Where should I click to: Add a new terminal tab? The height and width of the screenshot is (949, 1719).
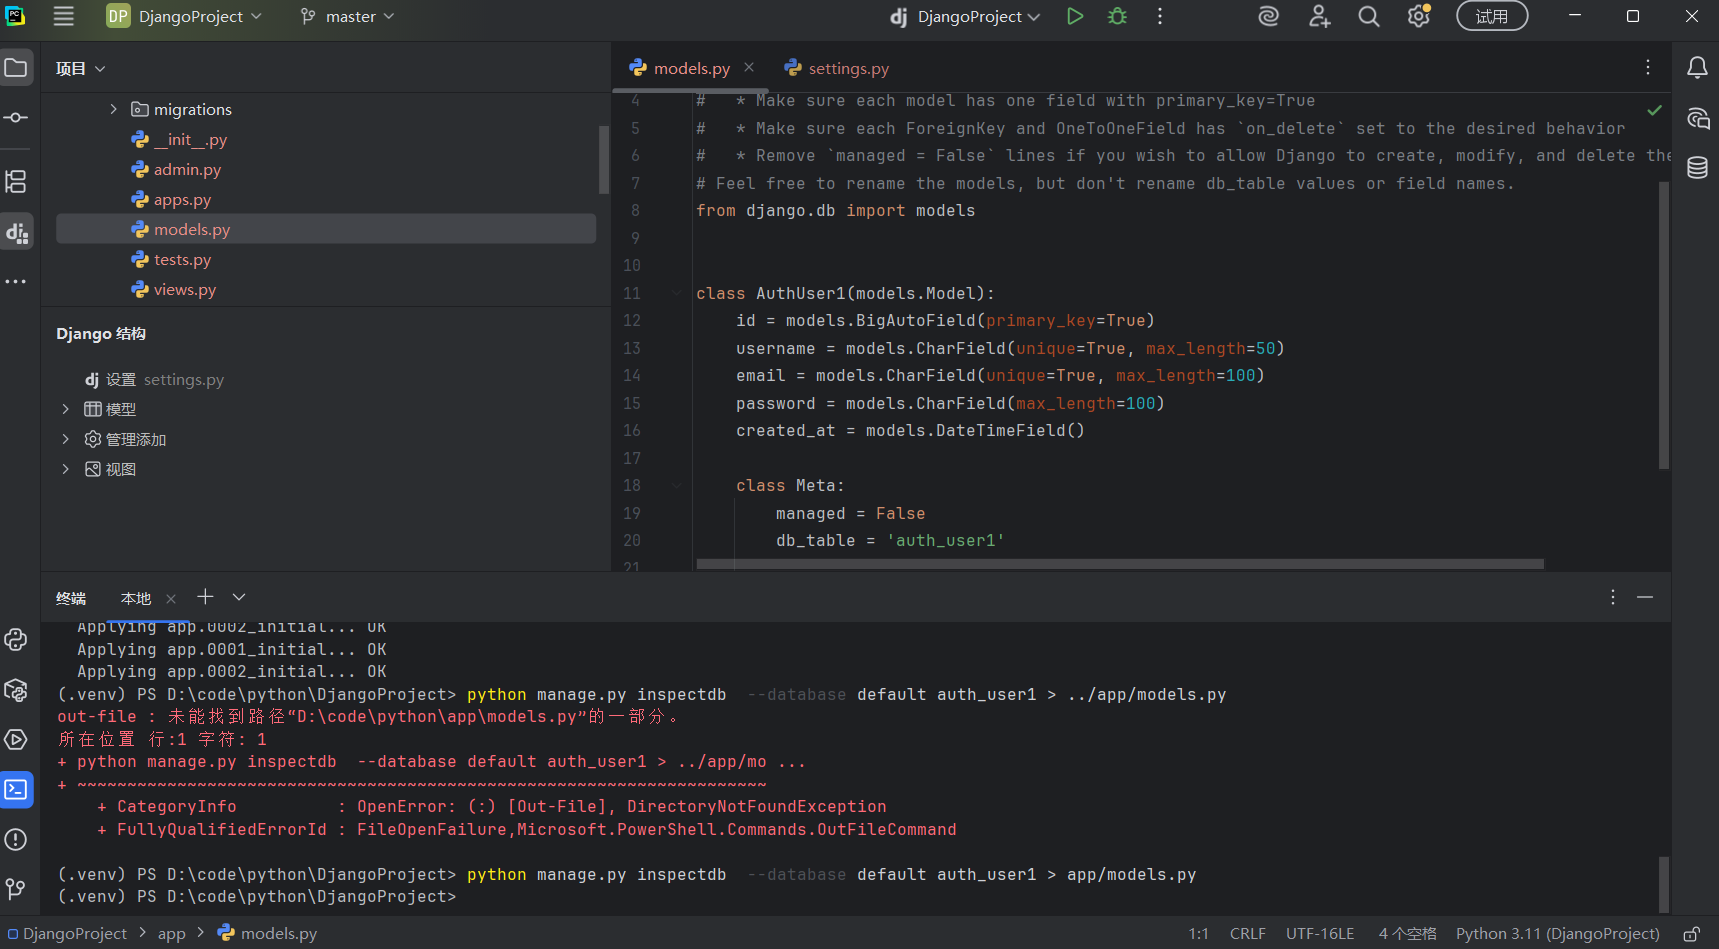coord(205,597)
